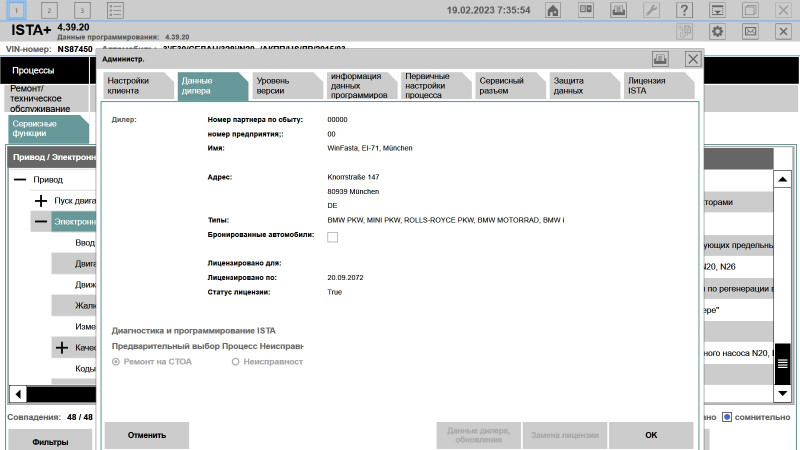Click the Отменить button
The image size is (800, 450).
coord(147,435)
